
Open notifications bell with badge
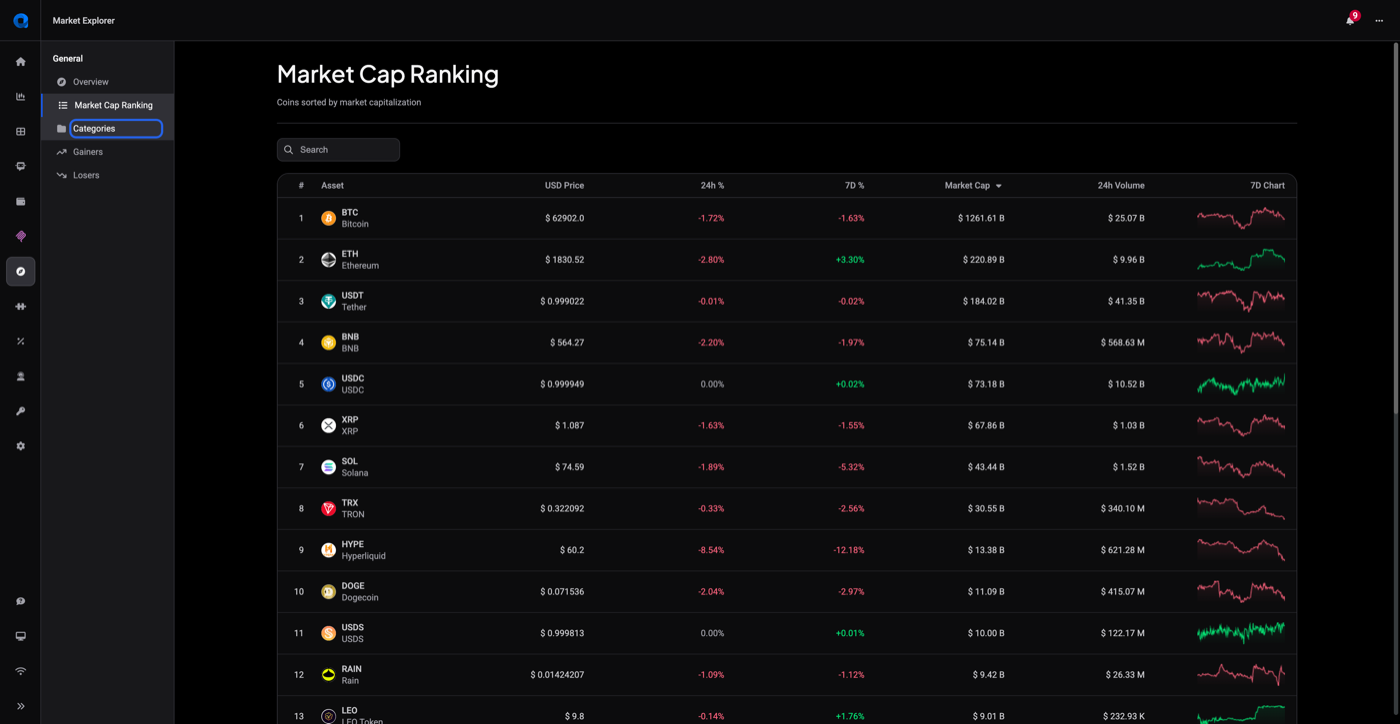(1350, 20)
